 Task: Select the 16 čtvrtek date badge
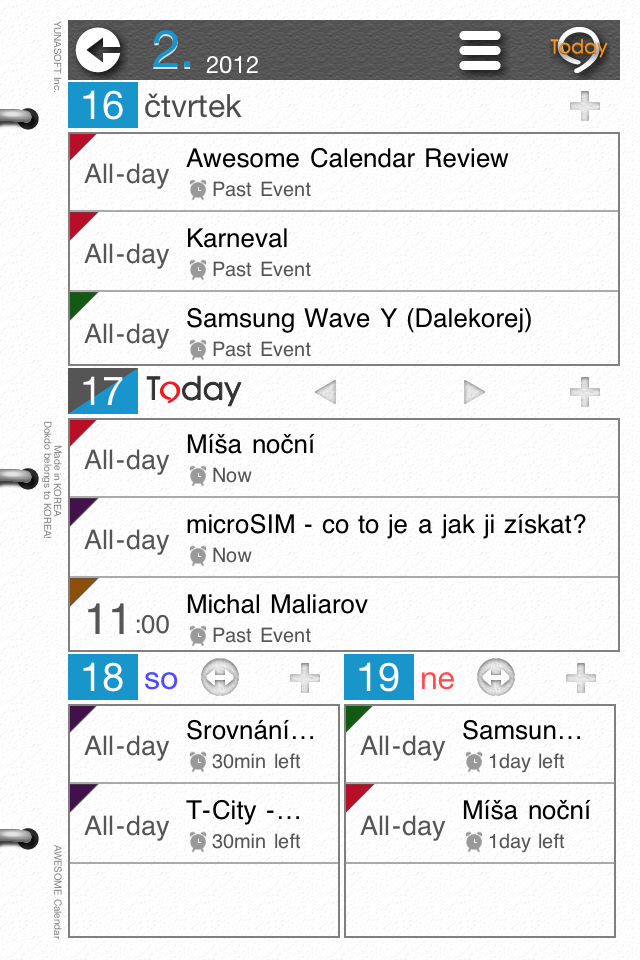point(101,106)
